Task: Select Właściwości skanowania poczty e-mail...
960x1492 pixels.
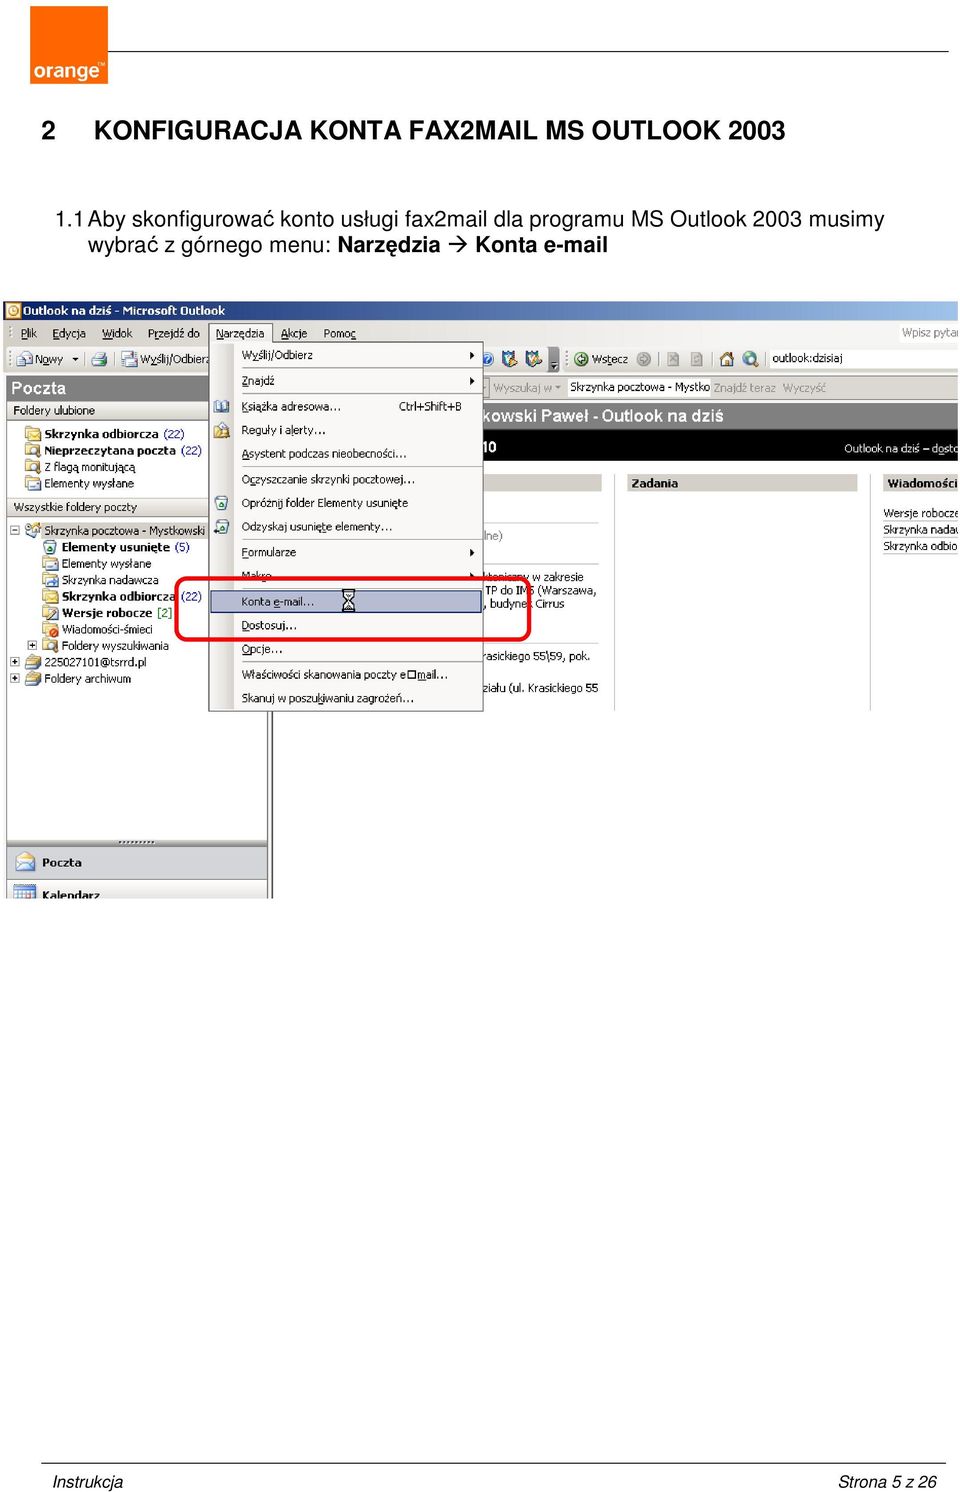Action: pos(346,675)
